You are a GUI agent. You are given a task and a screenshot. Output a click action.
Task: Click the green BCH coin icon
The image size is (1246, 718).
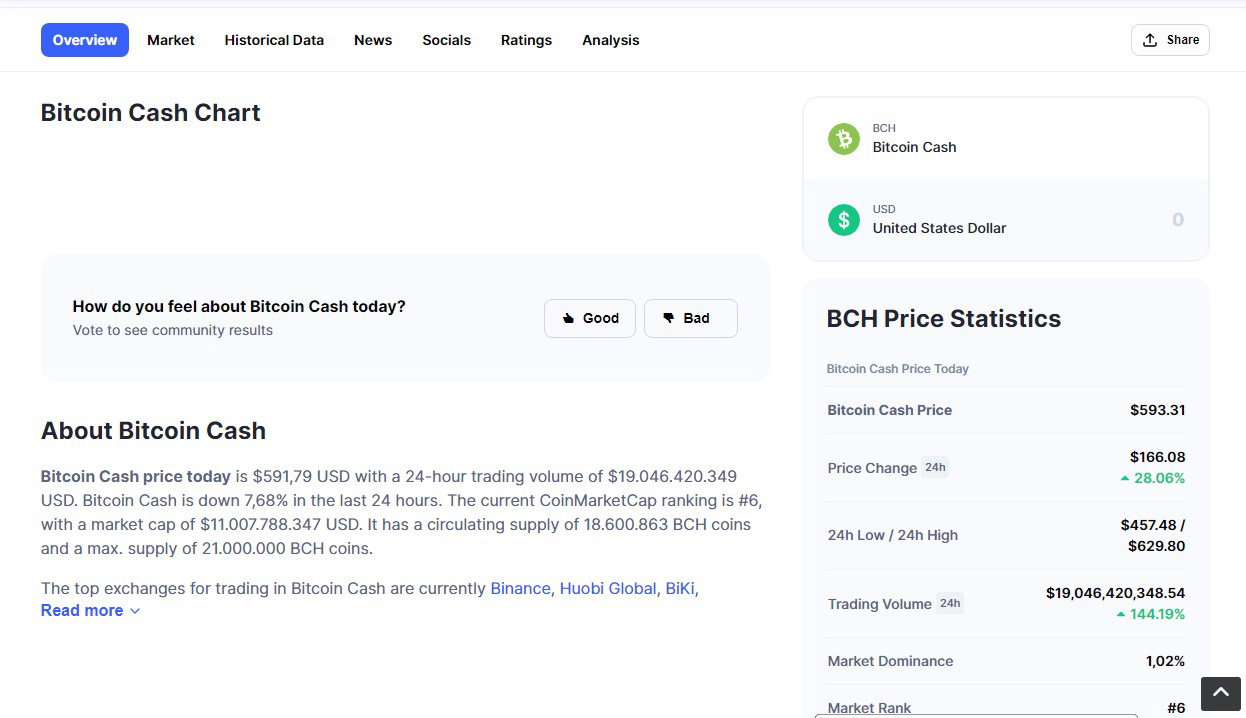point(844,138)
